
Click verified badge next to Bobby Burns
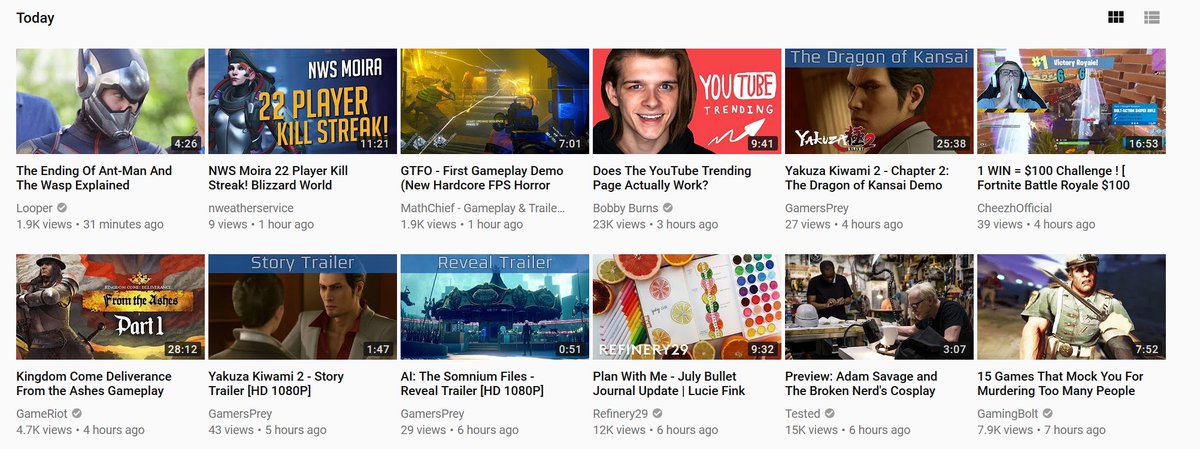(x=669, y=208)
